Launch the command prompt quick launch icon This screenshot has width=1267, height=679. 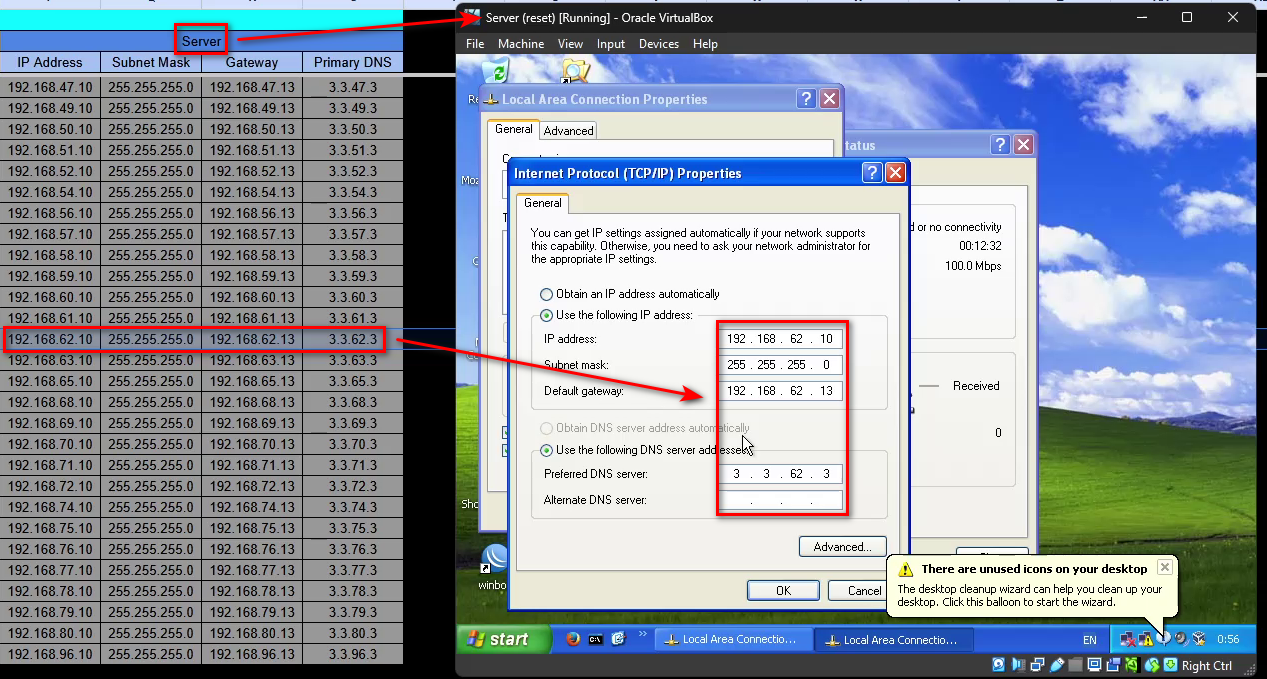click(x=595, y=639)
